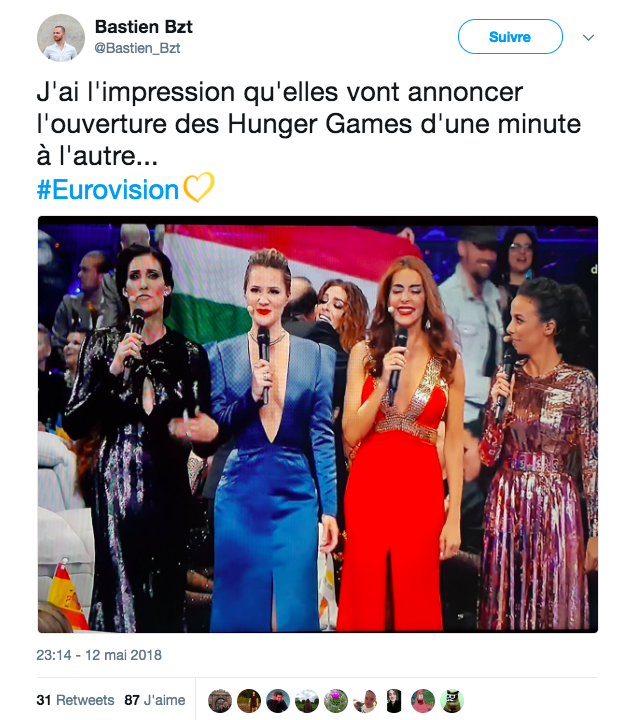Click the yellow heart emoji after #Eurovision
The width and height of the screenshot is (635, 720).
198,187
